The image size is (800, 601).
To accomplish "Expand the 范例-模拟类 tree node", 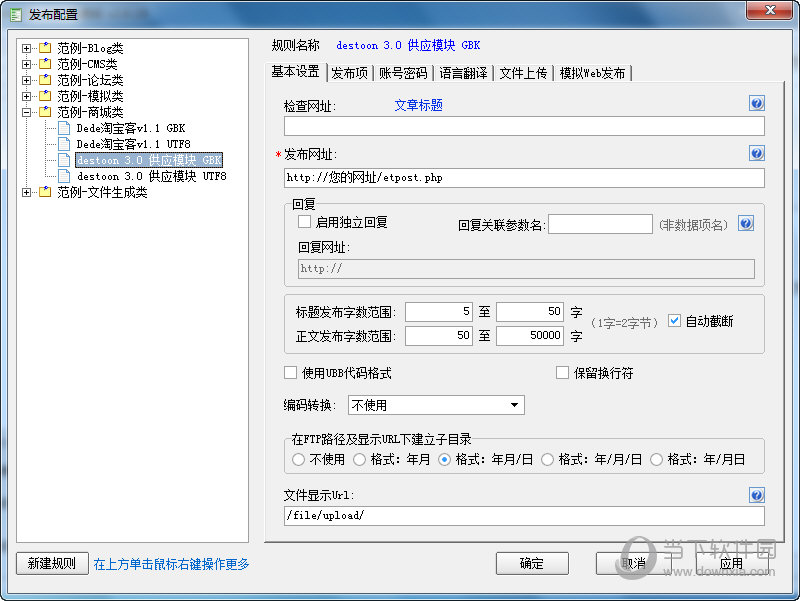I will pyautogui.click(x=27, y=96).
